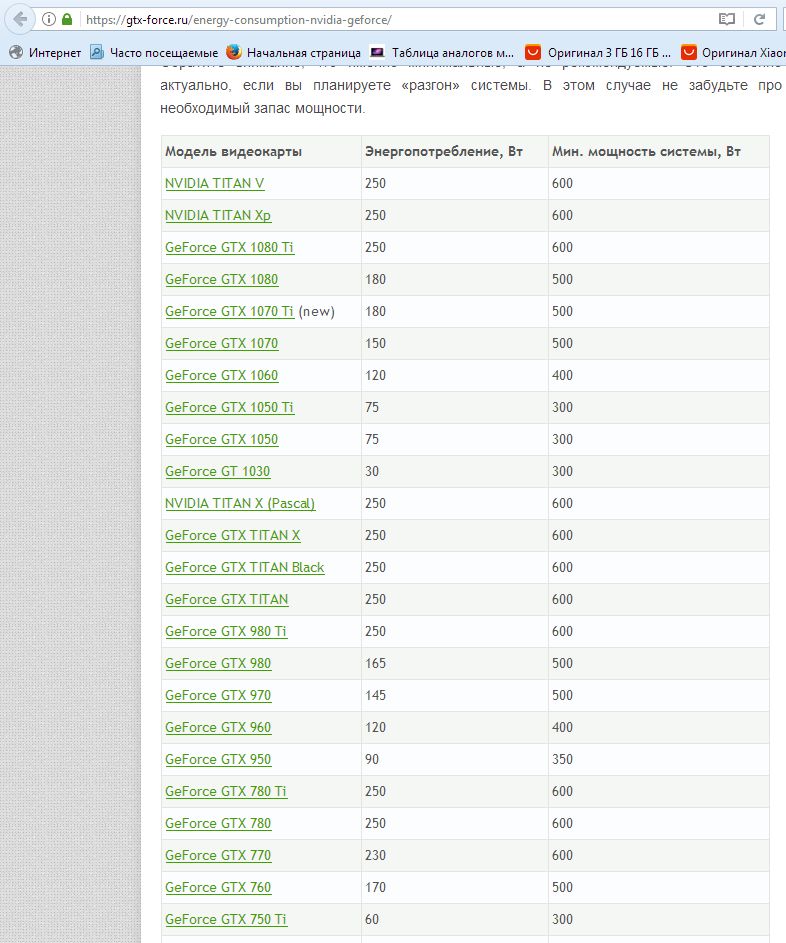Viewport: 786px width, 943px height.
Task: Open the GeForce GT 1030 link
Action: (218, 472)
